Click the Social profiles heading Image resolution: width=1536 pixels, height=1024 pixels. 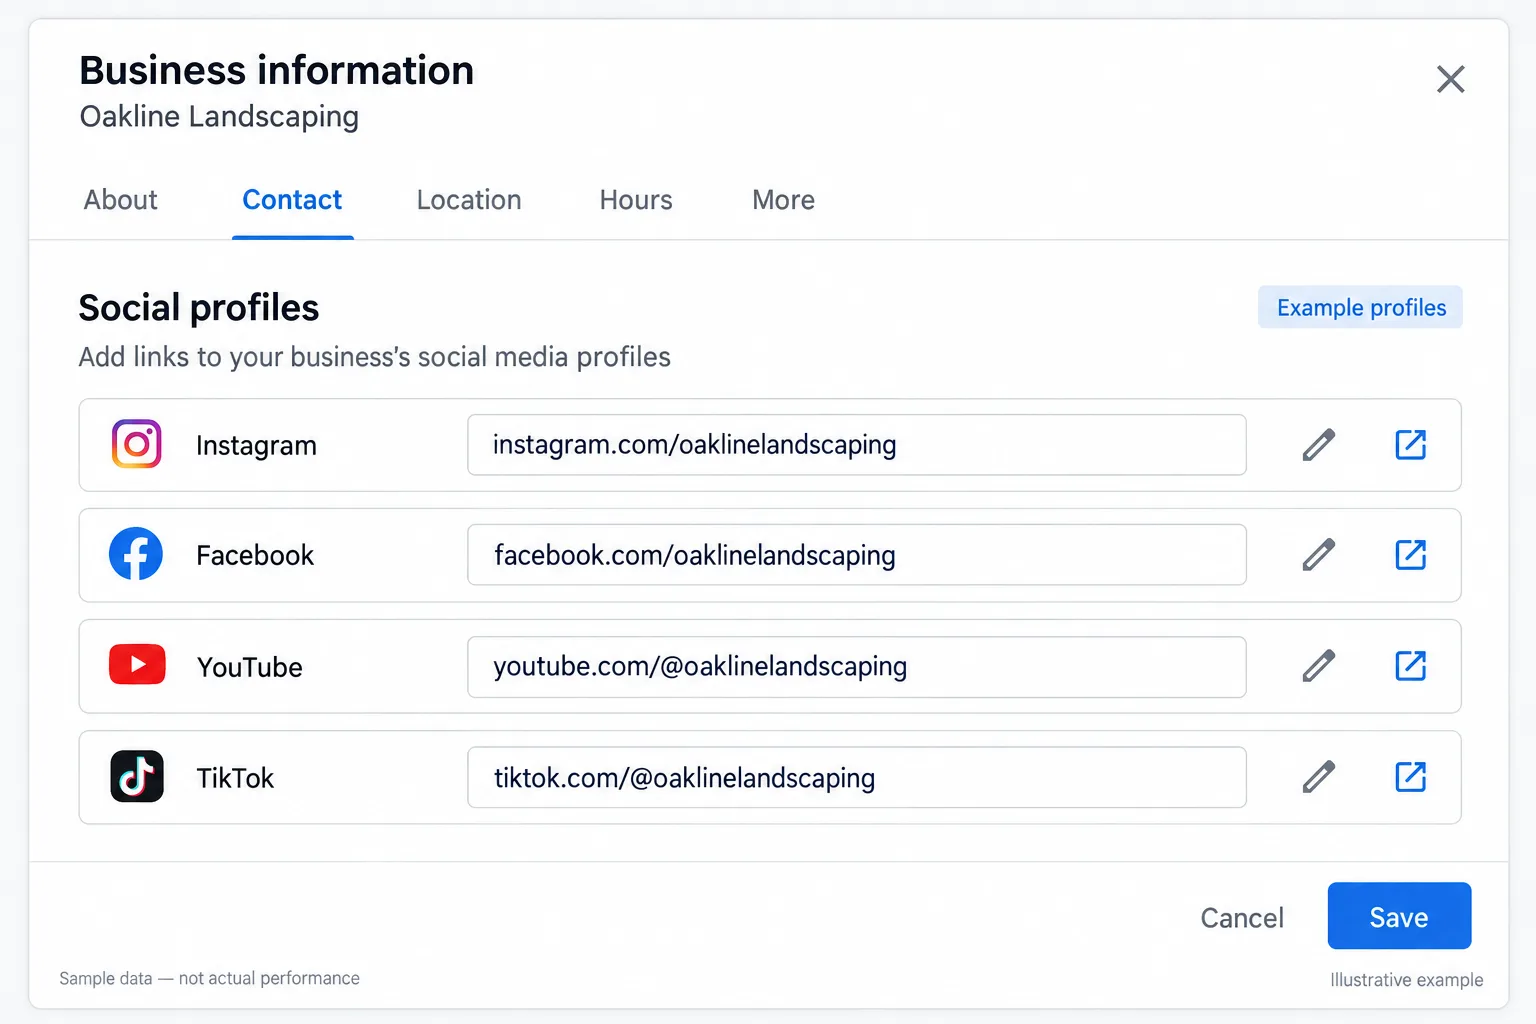[199, 308]
